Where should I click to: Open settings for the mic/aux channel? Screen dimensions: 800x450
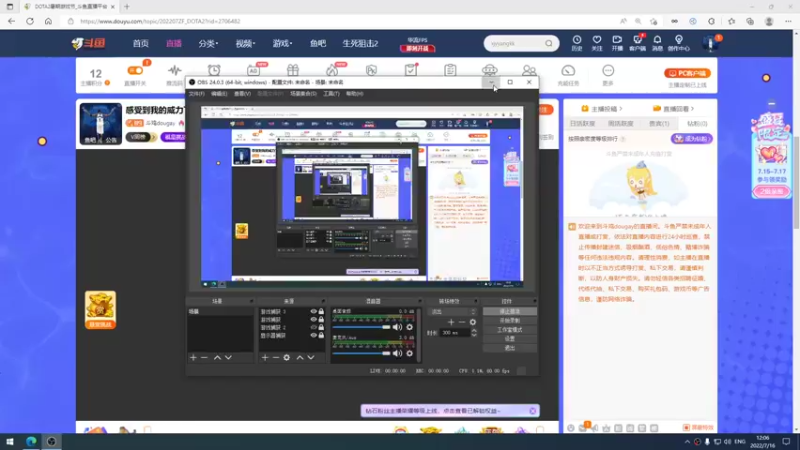[409, 353]
